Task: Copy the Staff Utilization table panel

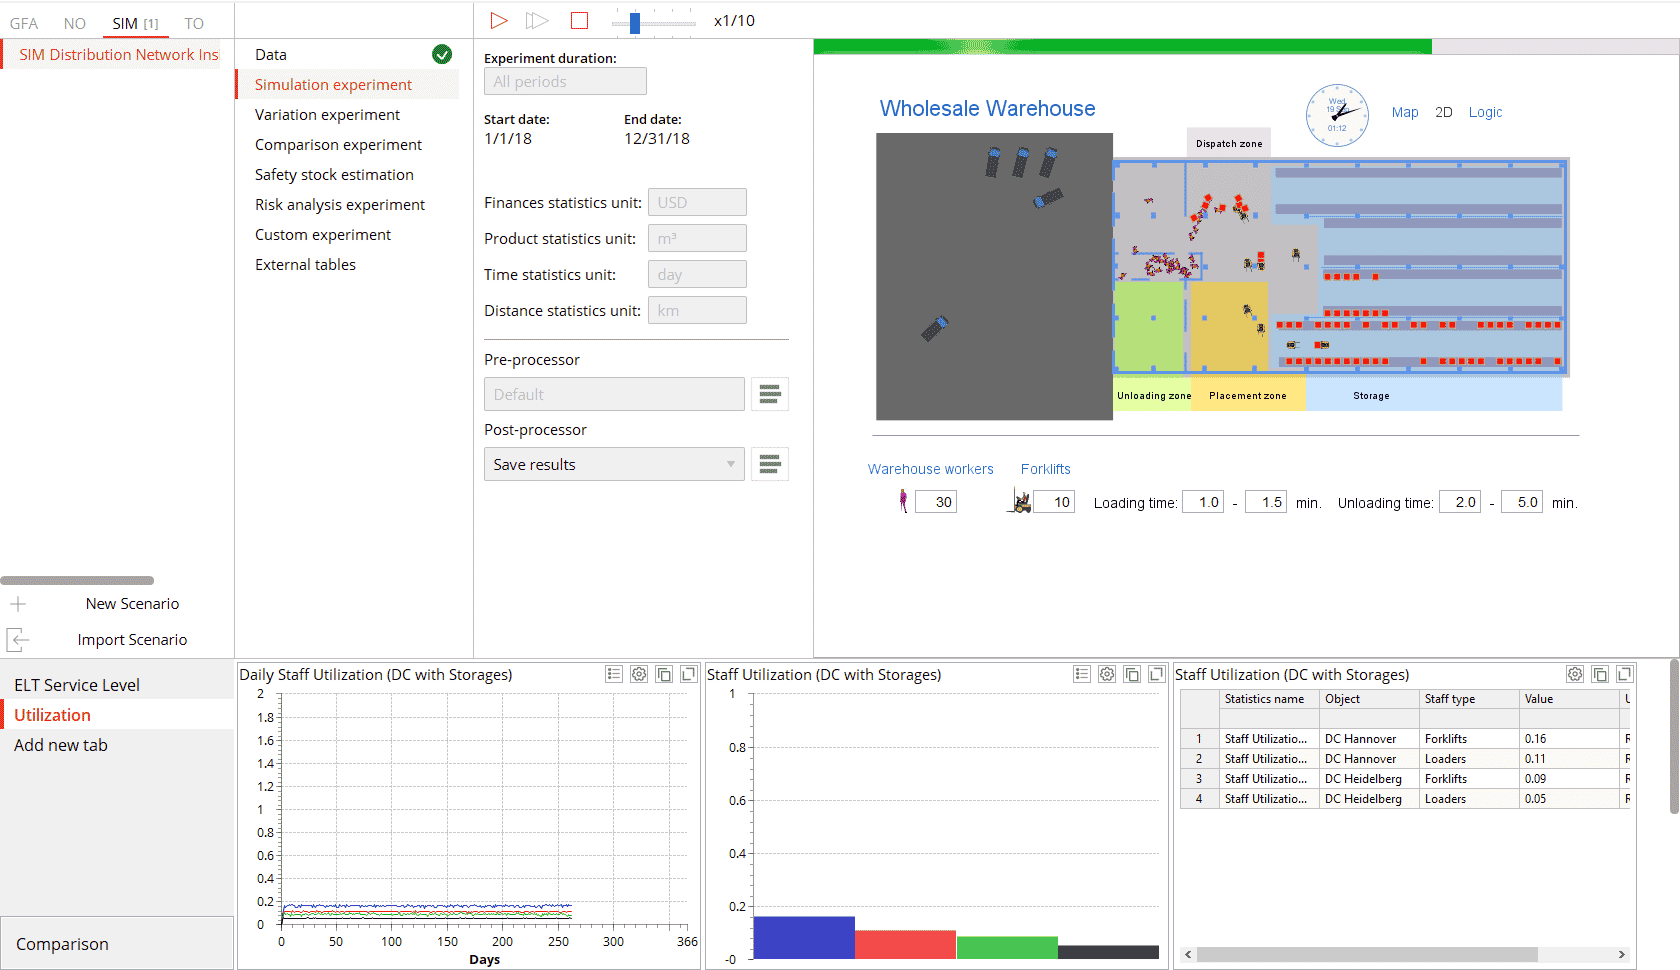Action: click(x=1600, y=674)
